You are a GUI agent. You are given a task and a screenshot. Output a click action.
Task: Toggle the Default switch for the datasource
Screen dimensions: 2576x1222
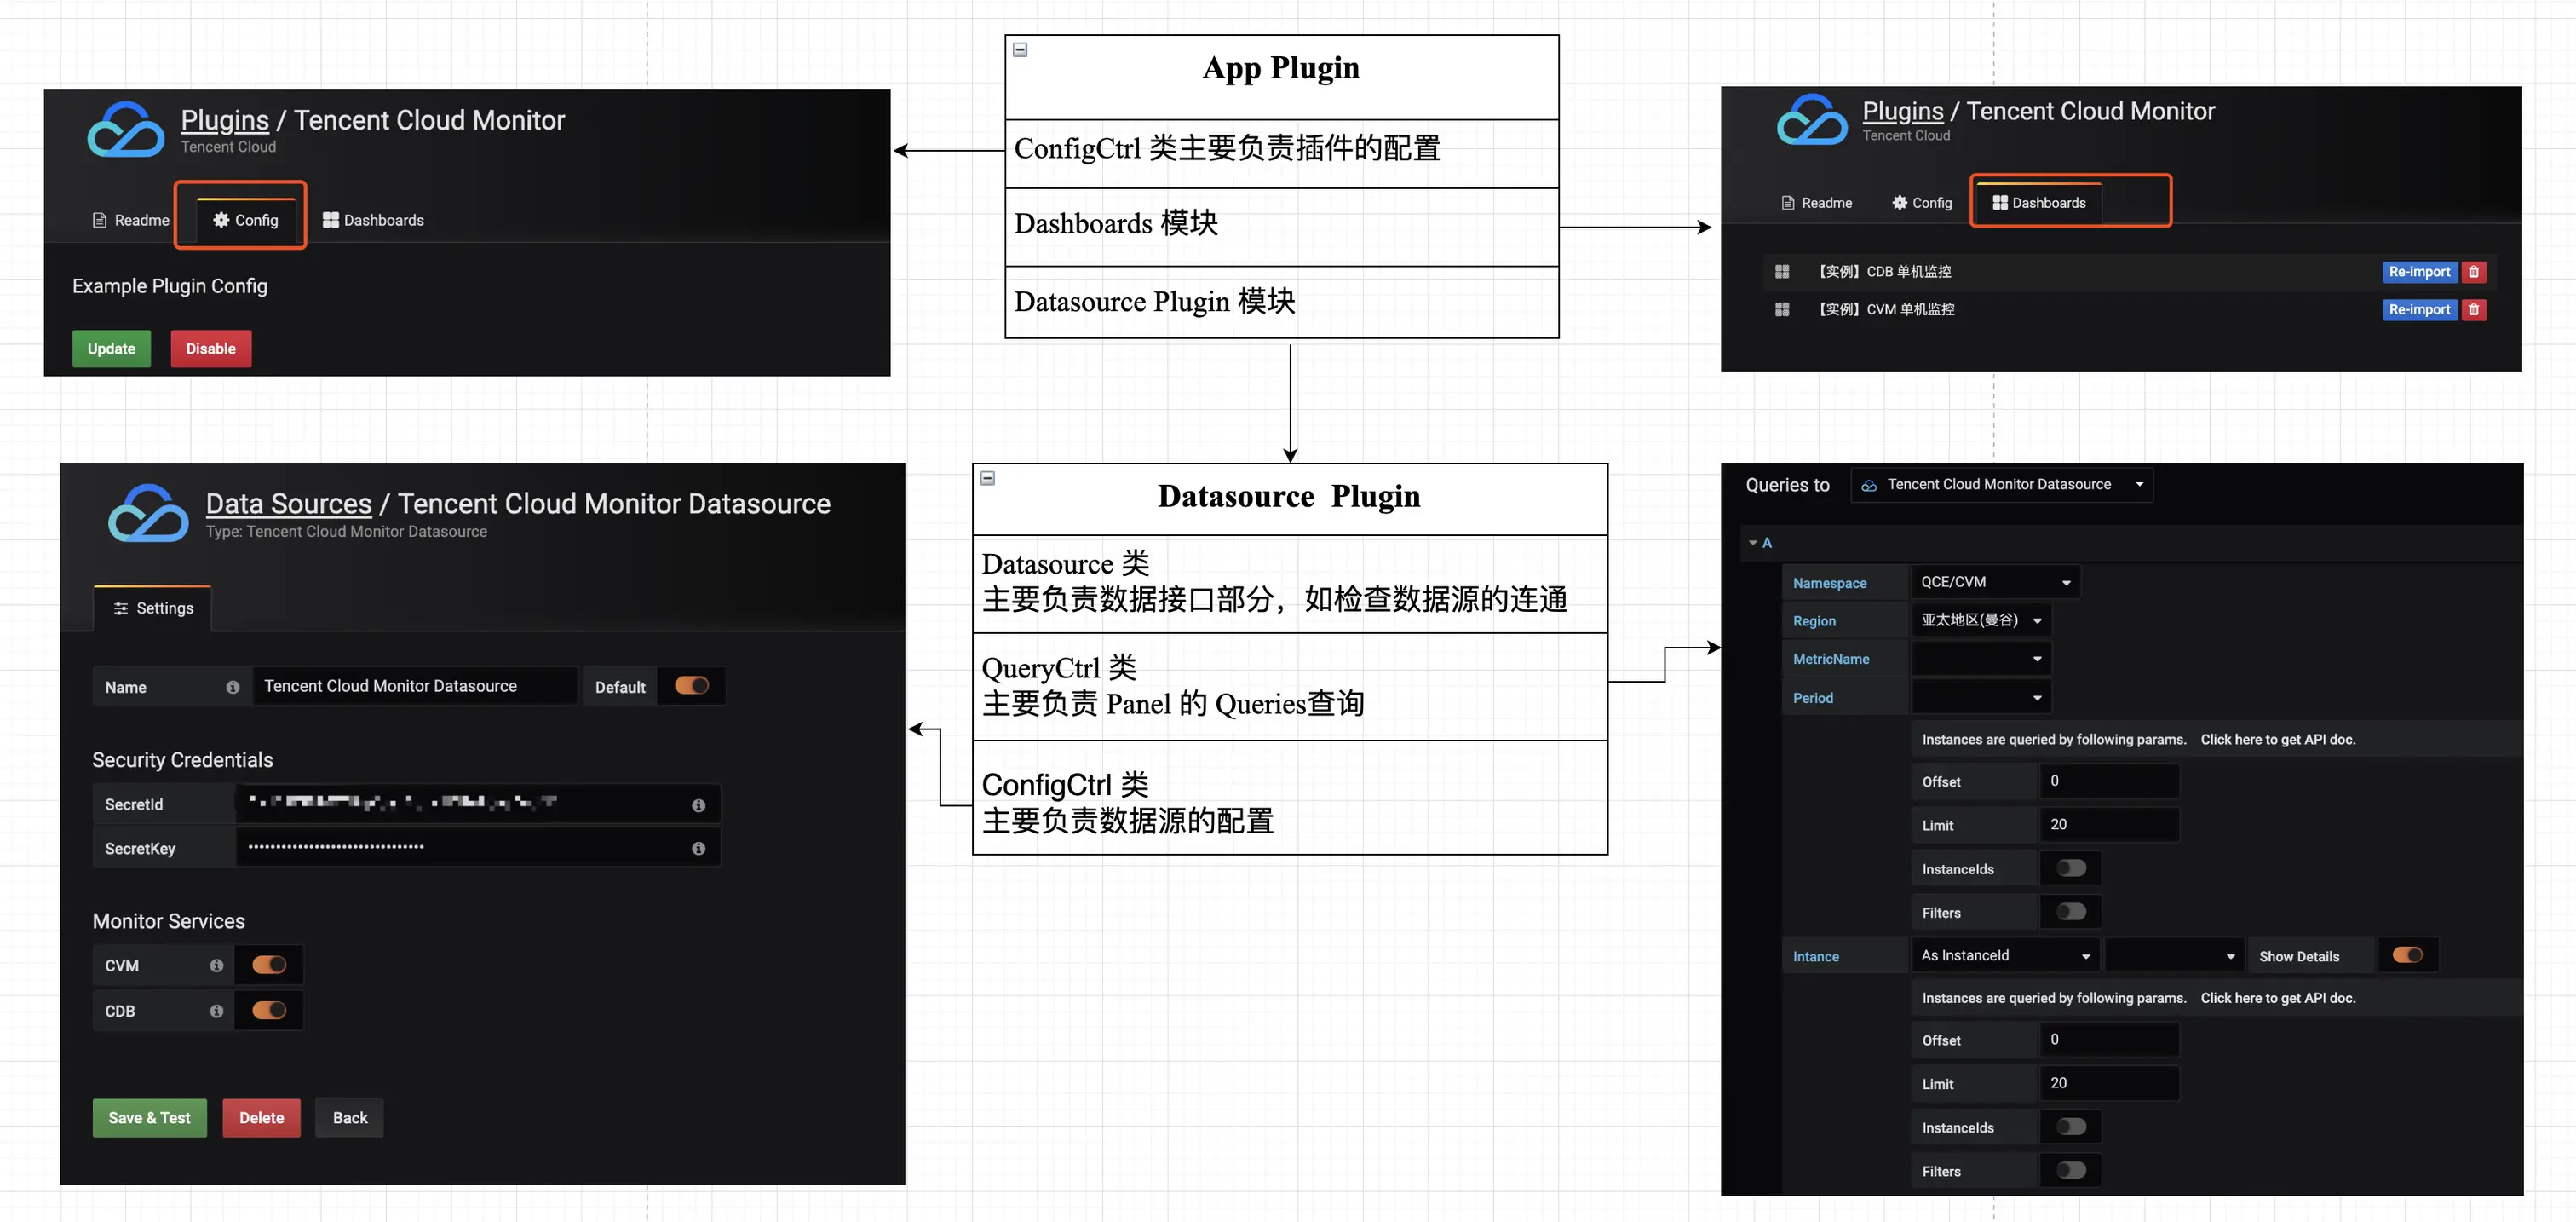692,686
